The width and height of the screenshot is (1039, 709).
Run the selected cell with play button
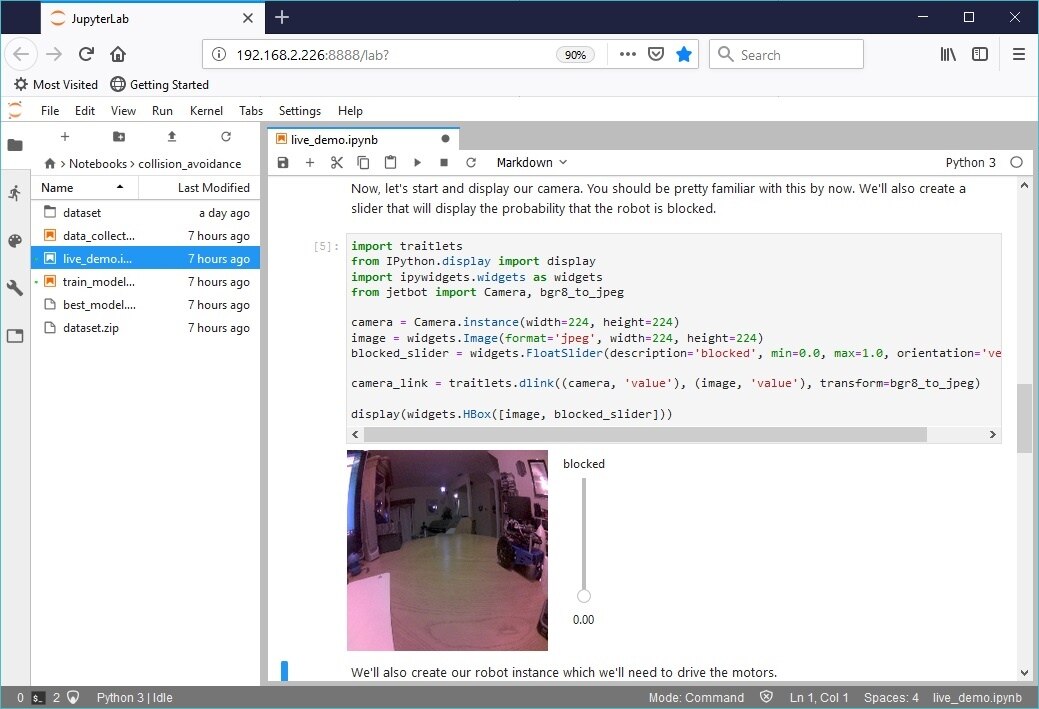pos(417,162)
